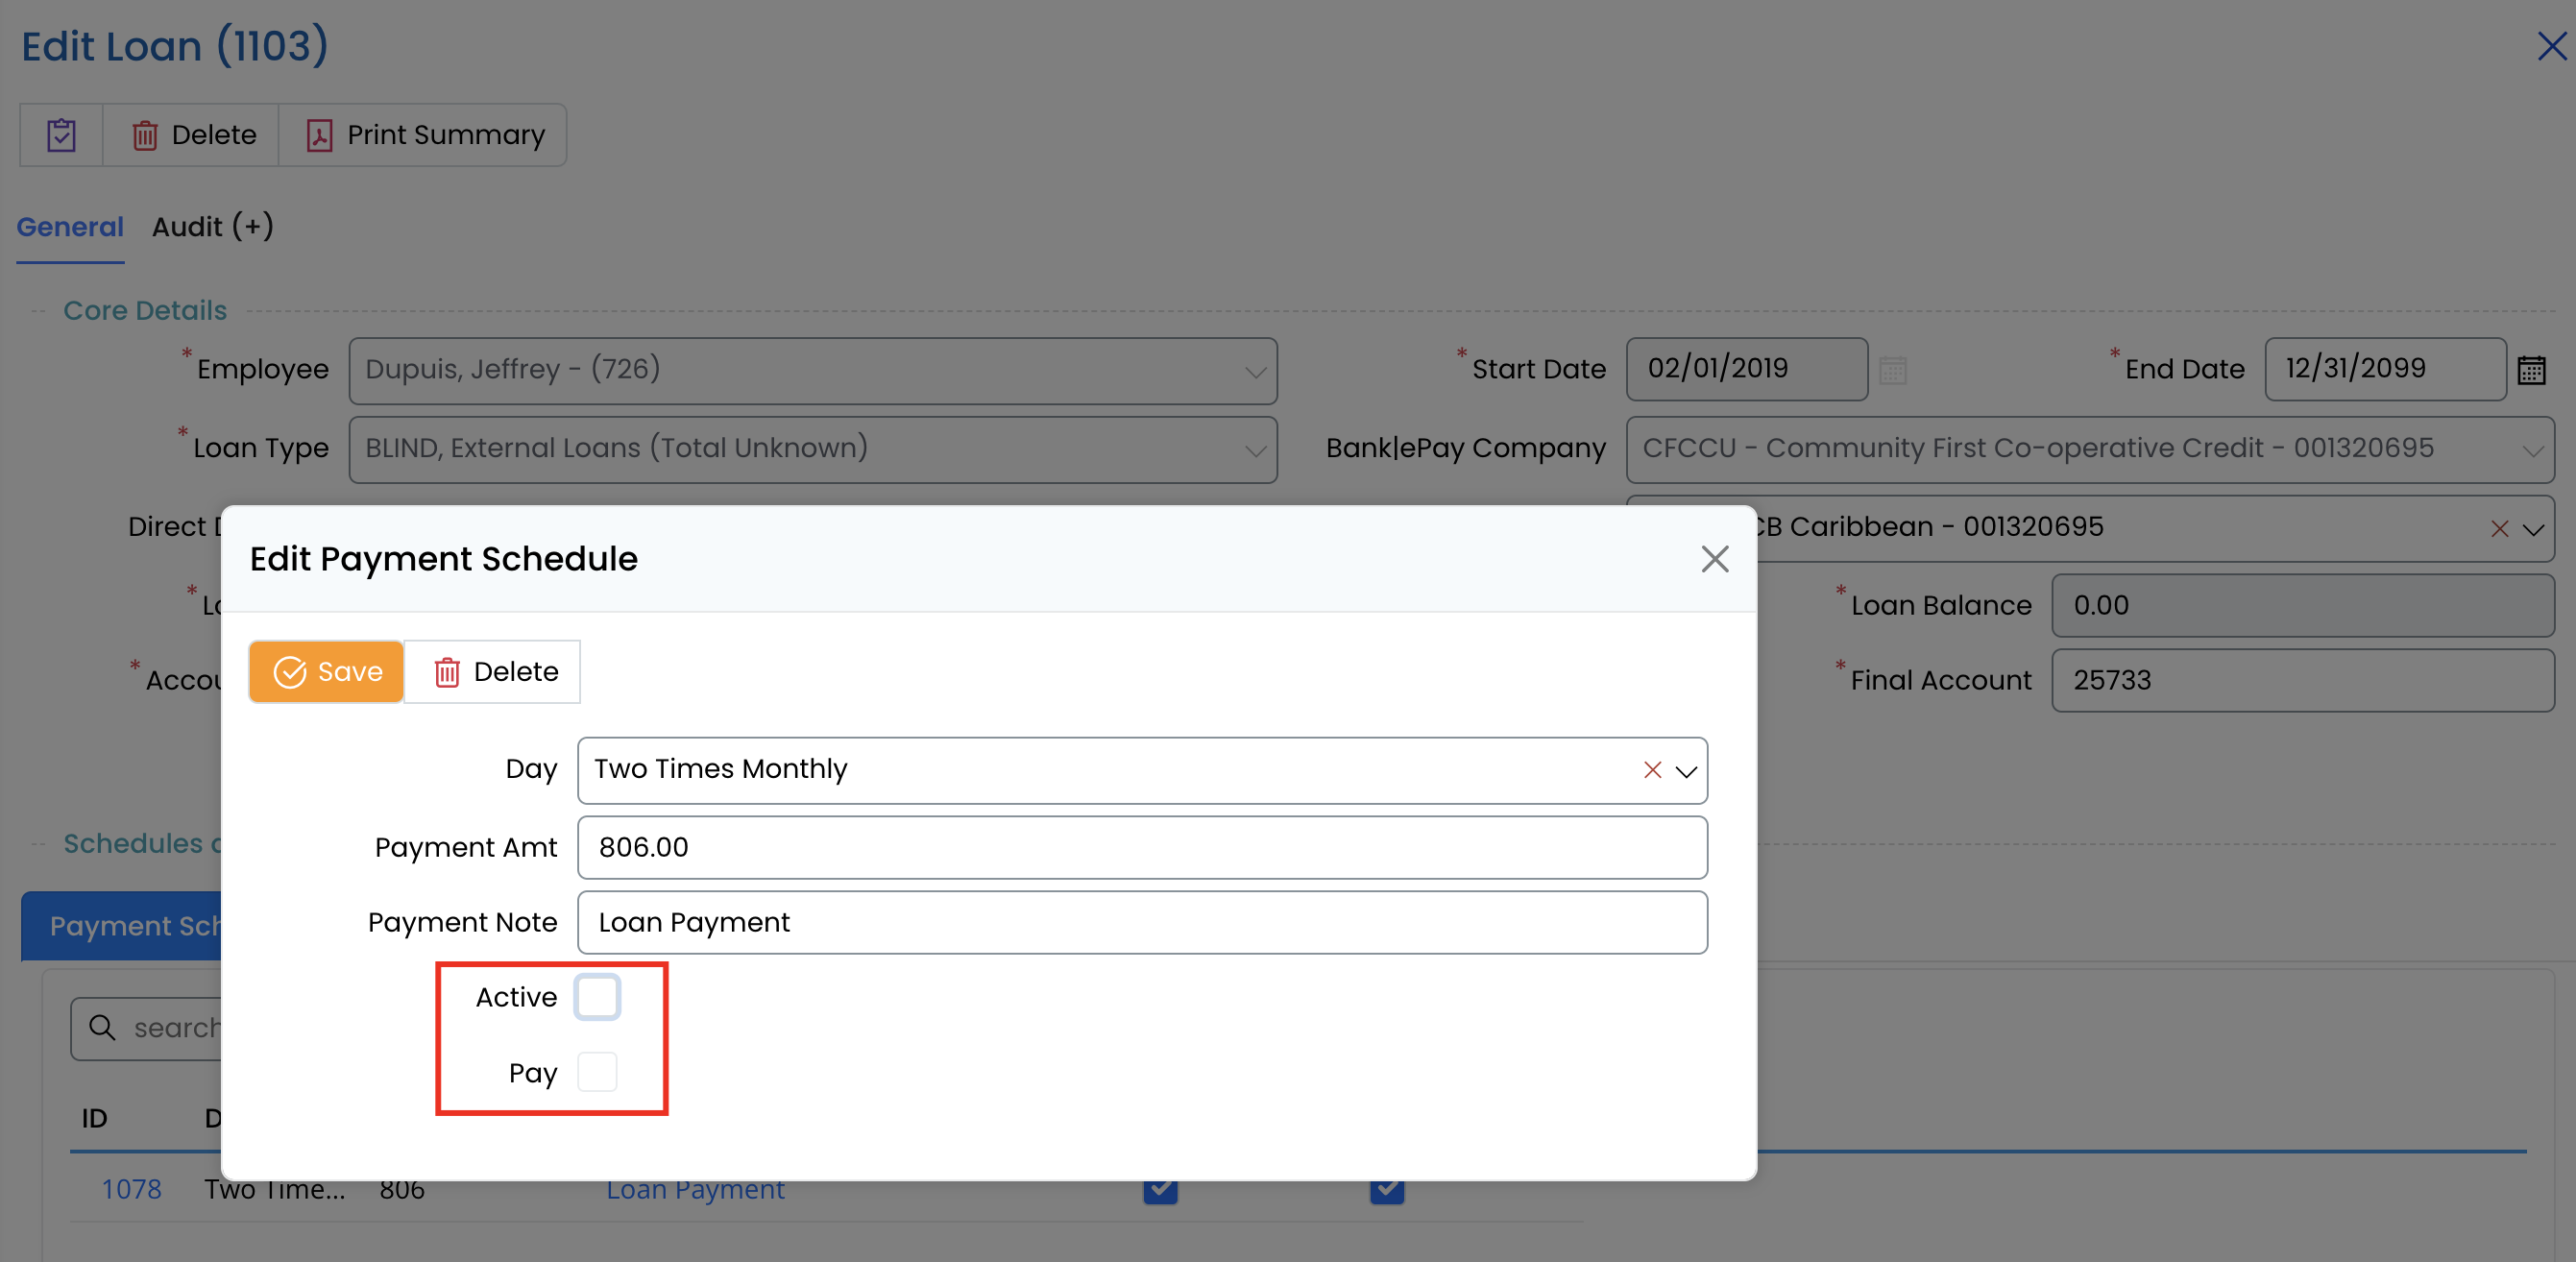The image size is (2576, 1262).
Task: Click the clipboard check icon in toolbar
Action: 61,135
